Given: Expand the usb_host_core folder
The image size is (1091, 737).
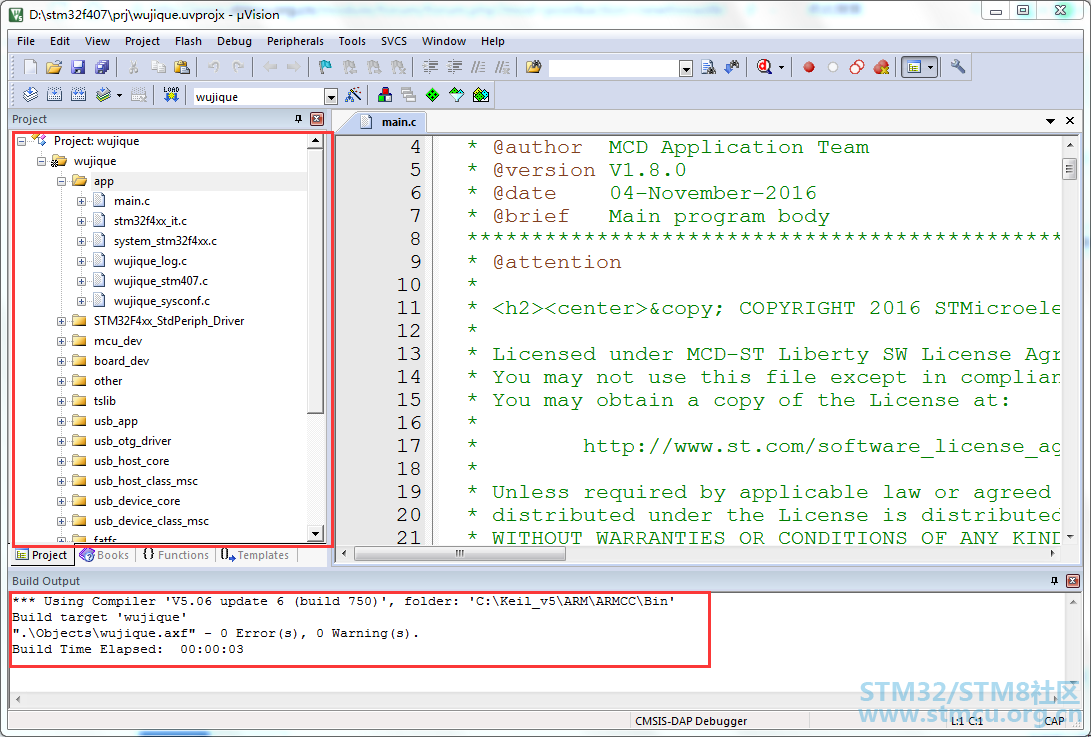Looking at the screenshot, I should [x=61, y=461].
